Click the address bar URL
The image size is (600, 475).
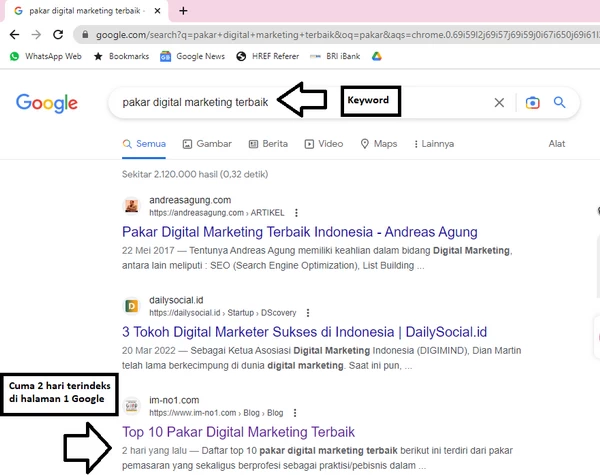(x=347, y=35)
